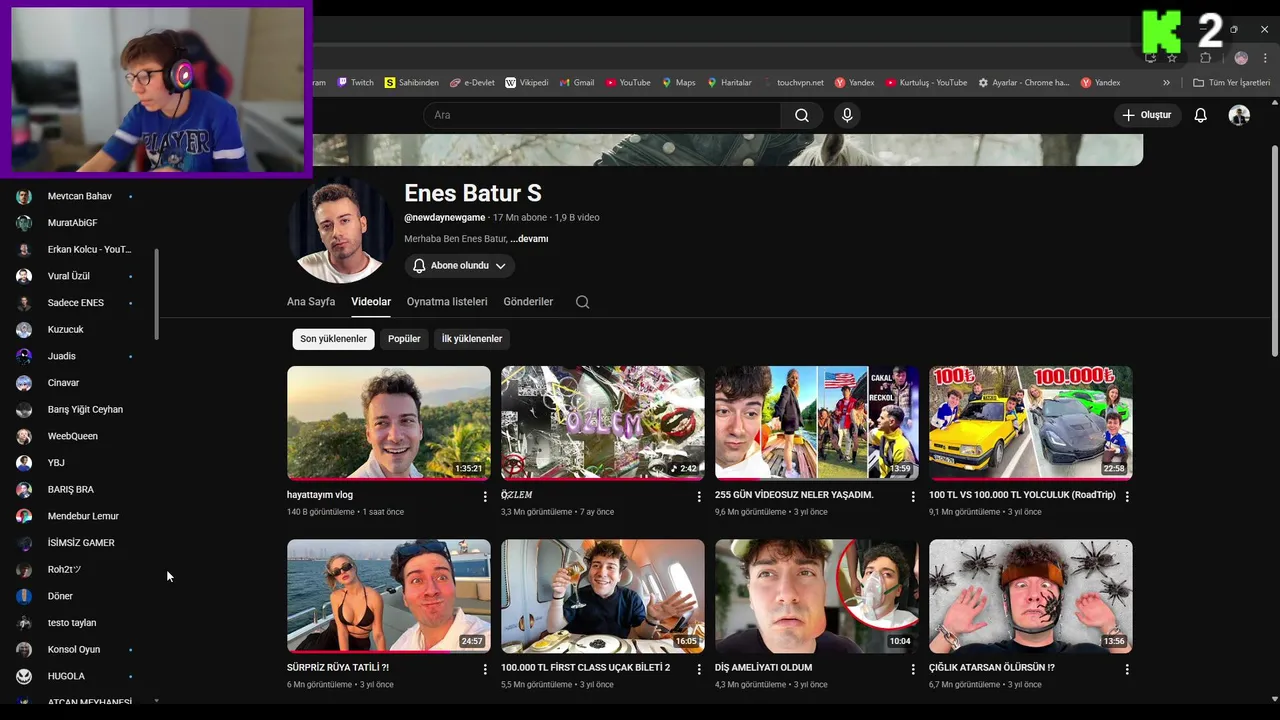Click the Oluştur create button
1280x720 pixels.
click(x=1147, y=115)
